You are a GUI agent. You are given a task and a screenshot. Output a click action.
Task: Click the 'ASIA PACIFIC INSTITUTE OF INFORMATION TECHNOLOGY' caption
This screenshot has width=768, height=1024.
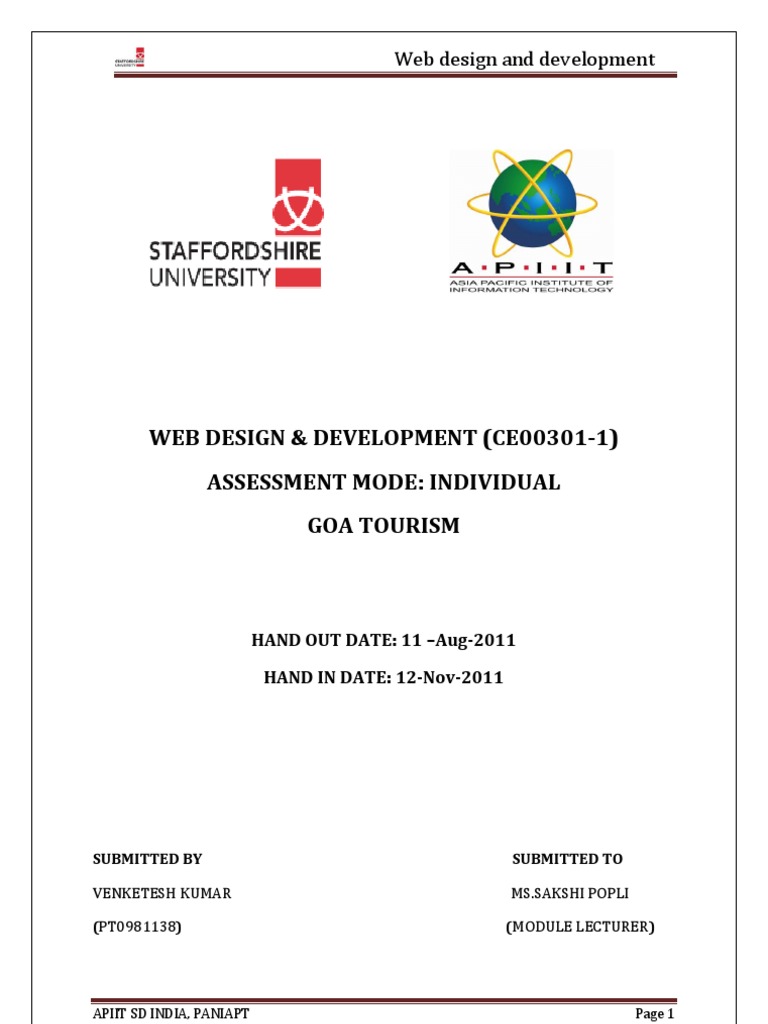(x=531, y=286)
